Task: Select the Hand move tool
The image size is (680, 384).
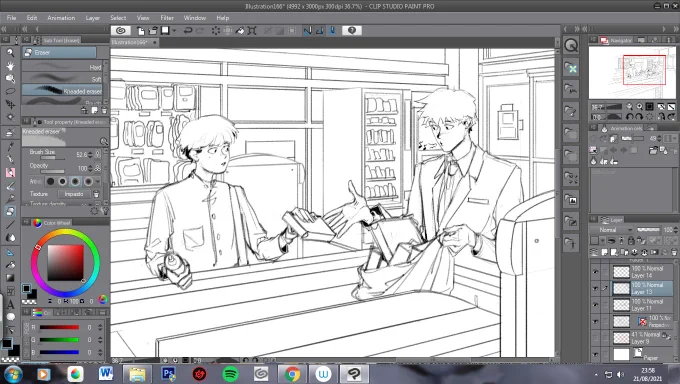Action: (10, 66)
